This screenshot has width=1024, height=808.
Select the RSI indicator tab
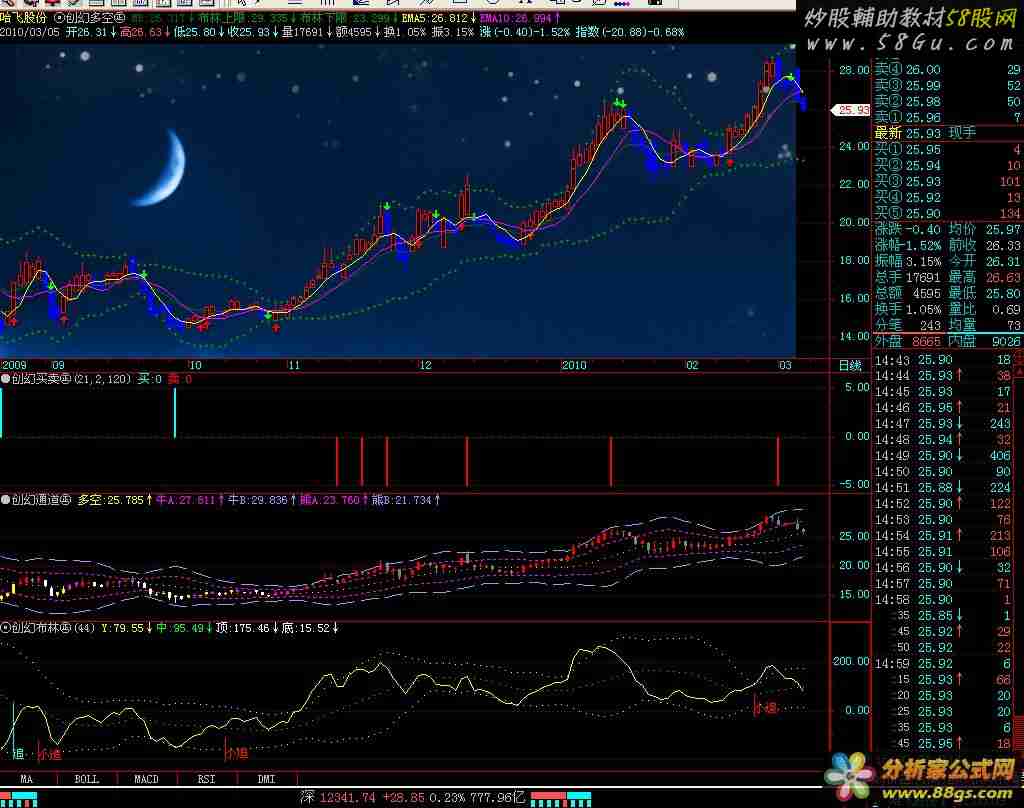(x=206, y=779)
